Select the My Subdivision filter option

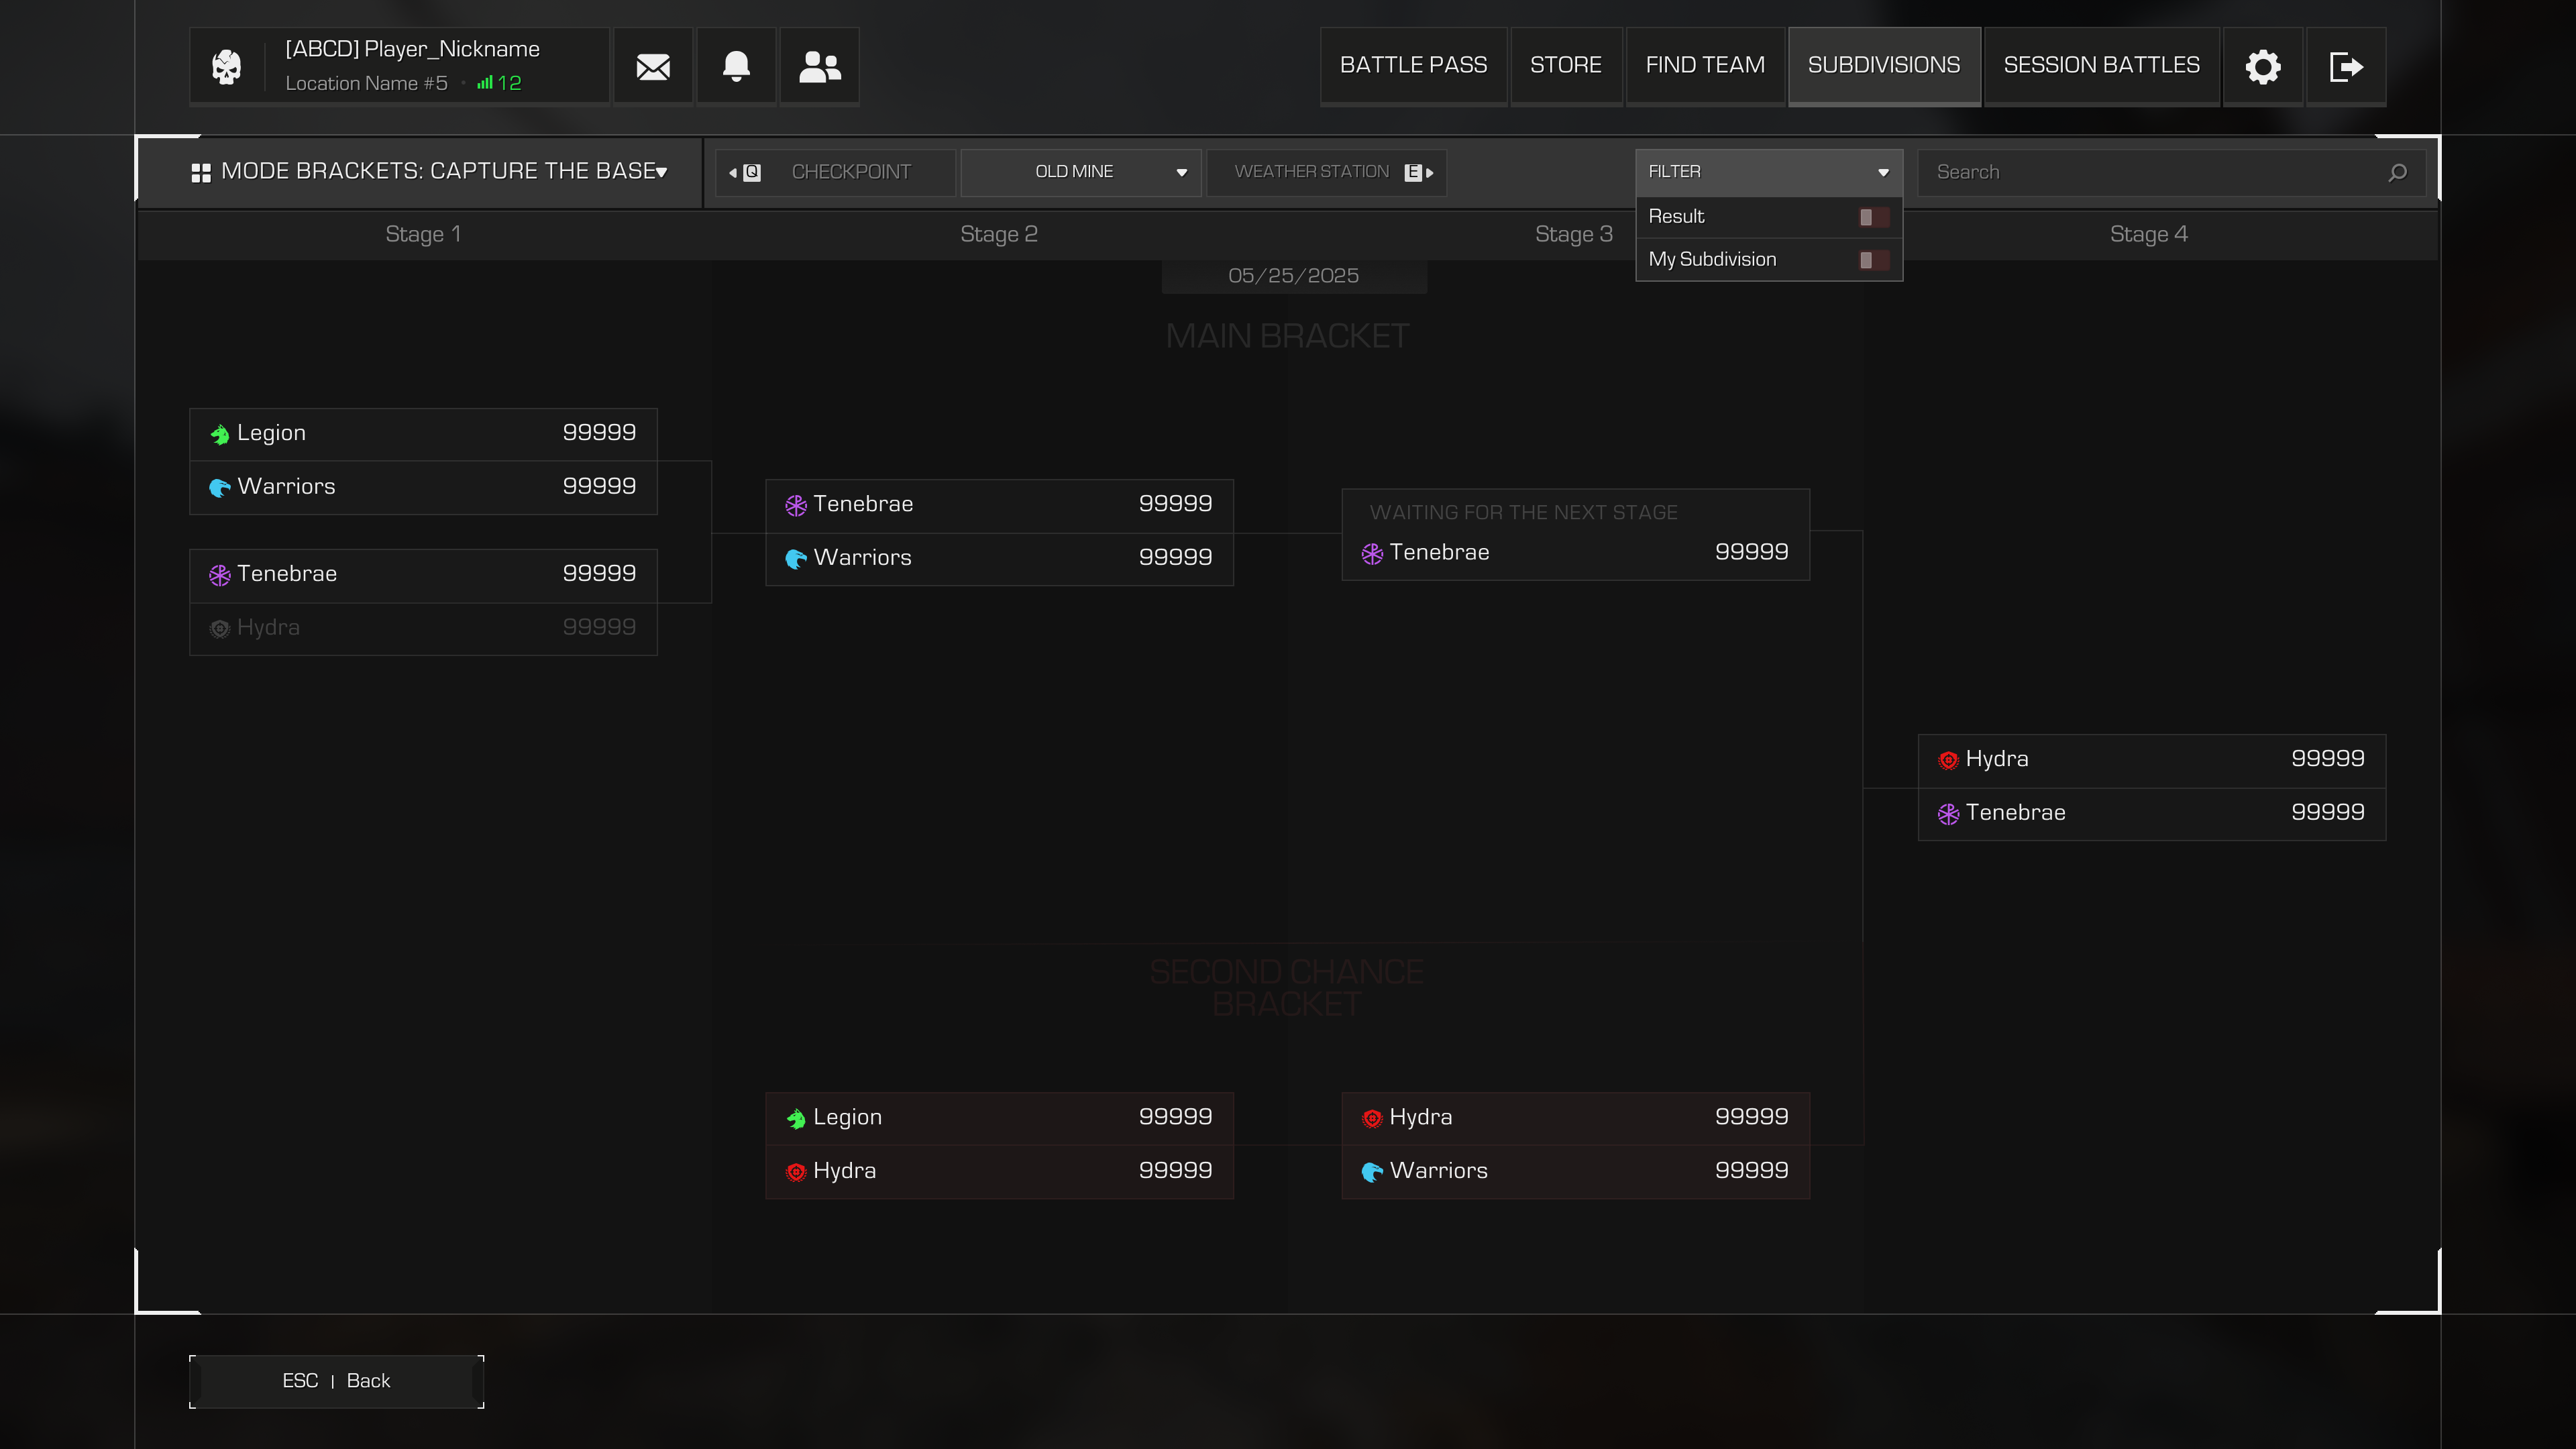[x=1768, y=260]
